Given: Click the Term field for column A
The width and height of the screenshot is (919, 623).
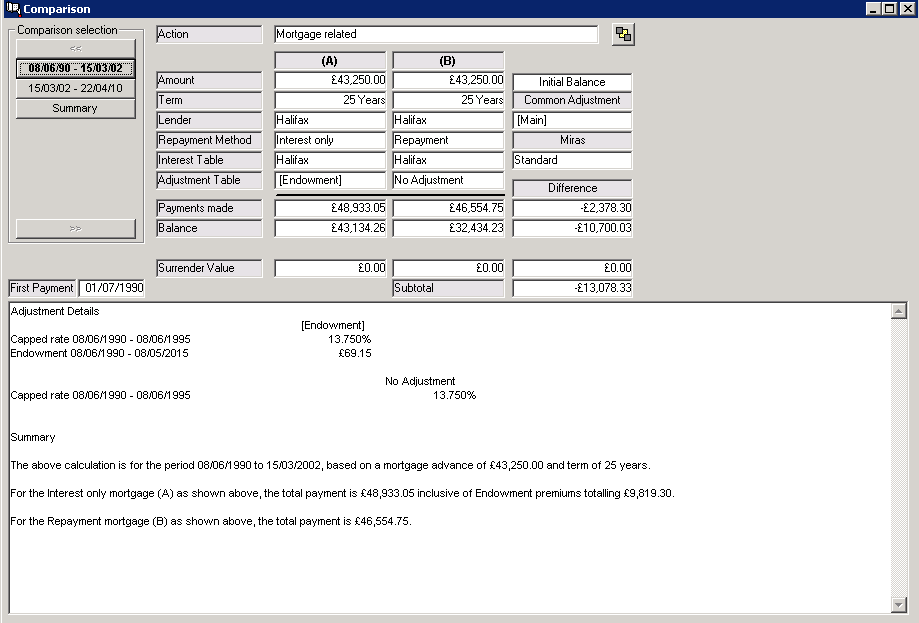Looking at the screenshot, I should [330, 100].
